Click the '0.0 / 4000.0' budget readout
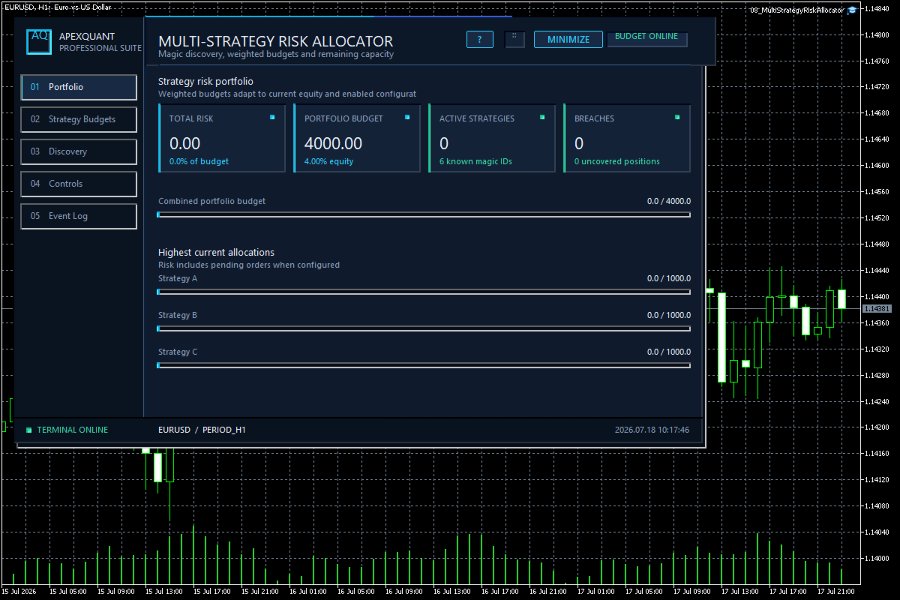900x600 pixels. [x=669, y=201]
